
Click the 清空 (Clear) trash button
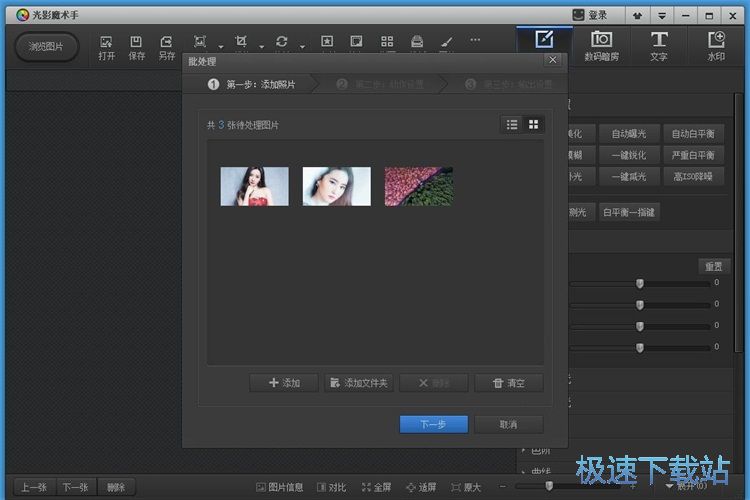coord(508,383)
